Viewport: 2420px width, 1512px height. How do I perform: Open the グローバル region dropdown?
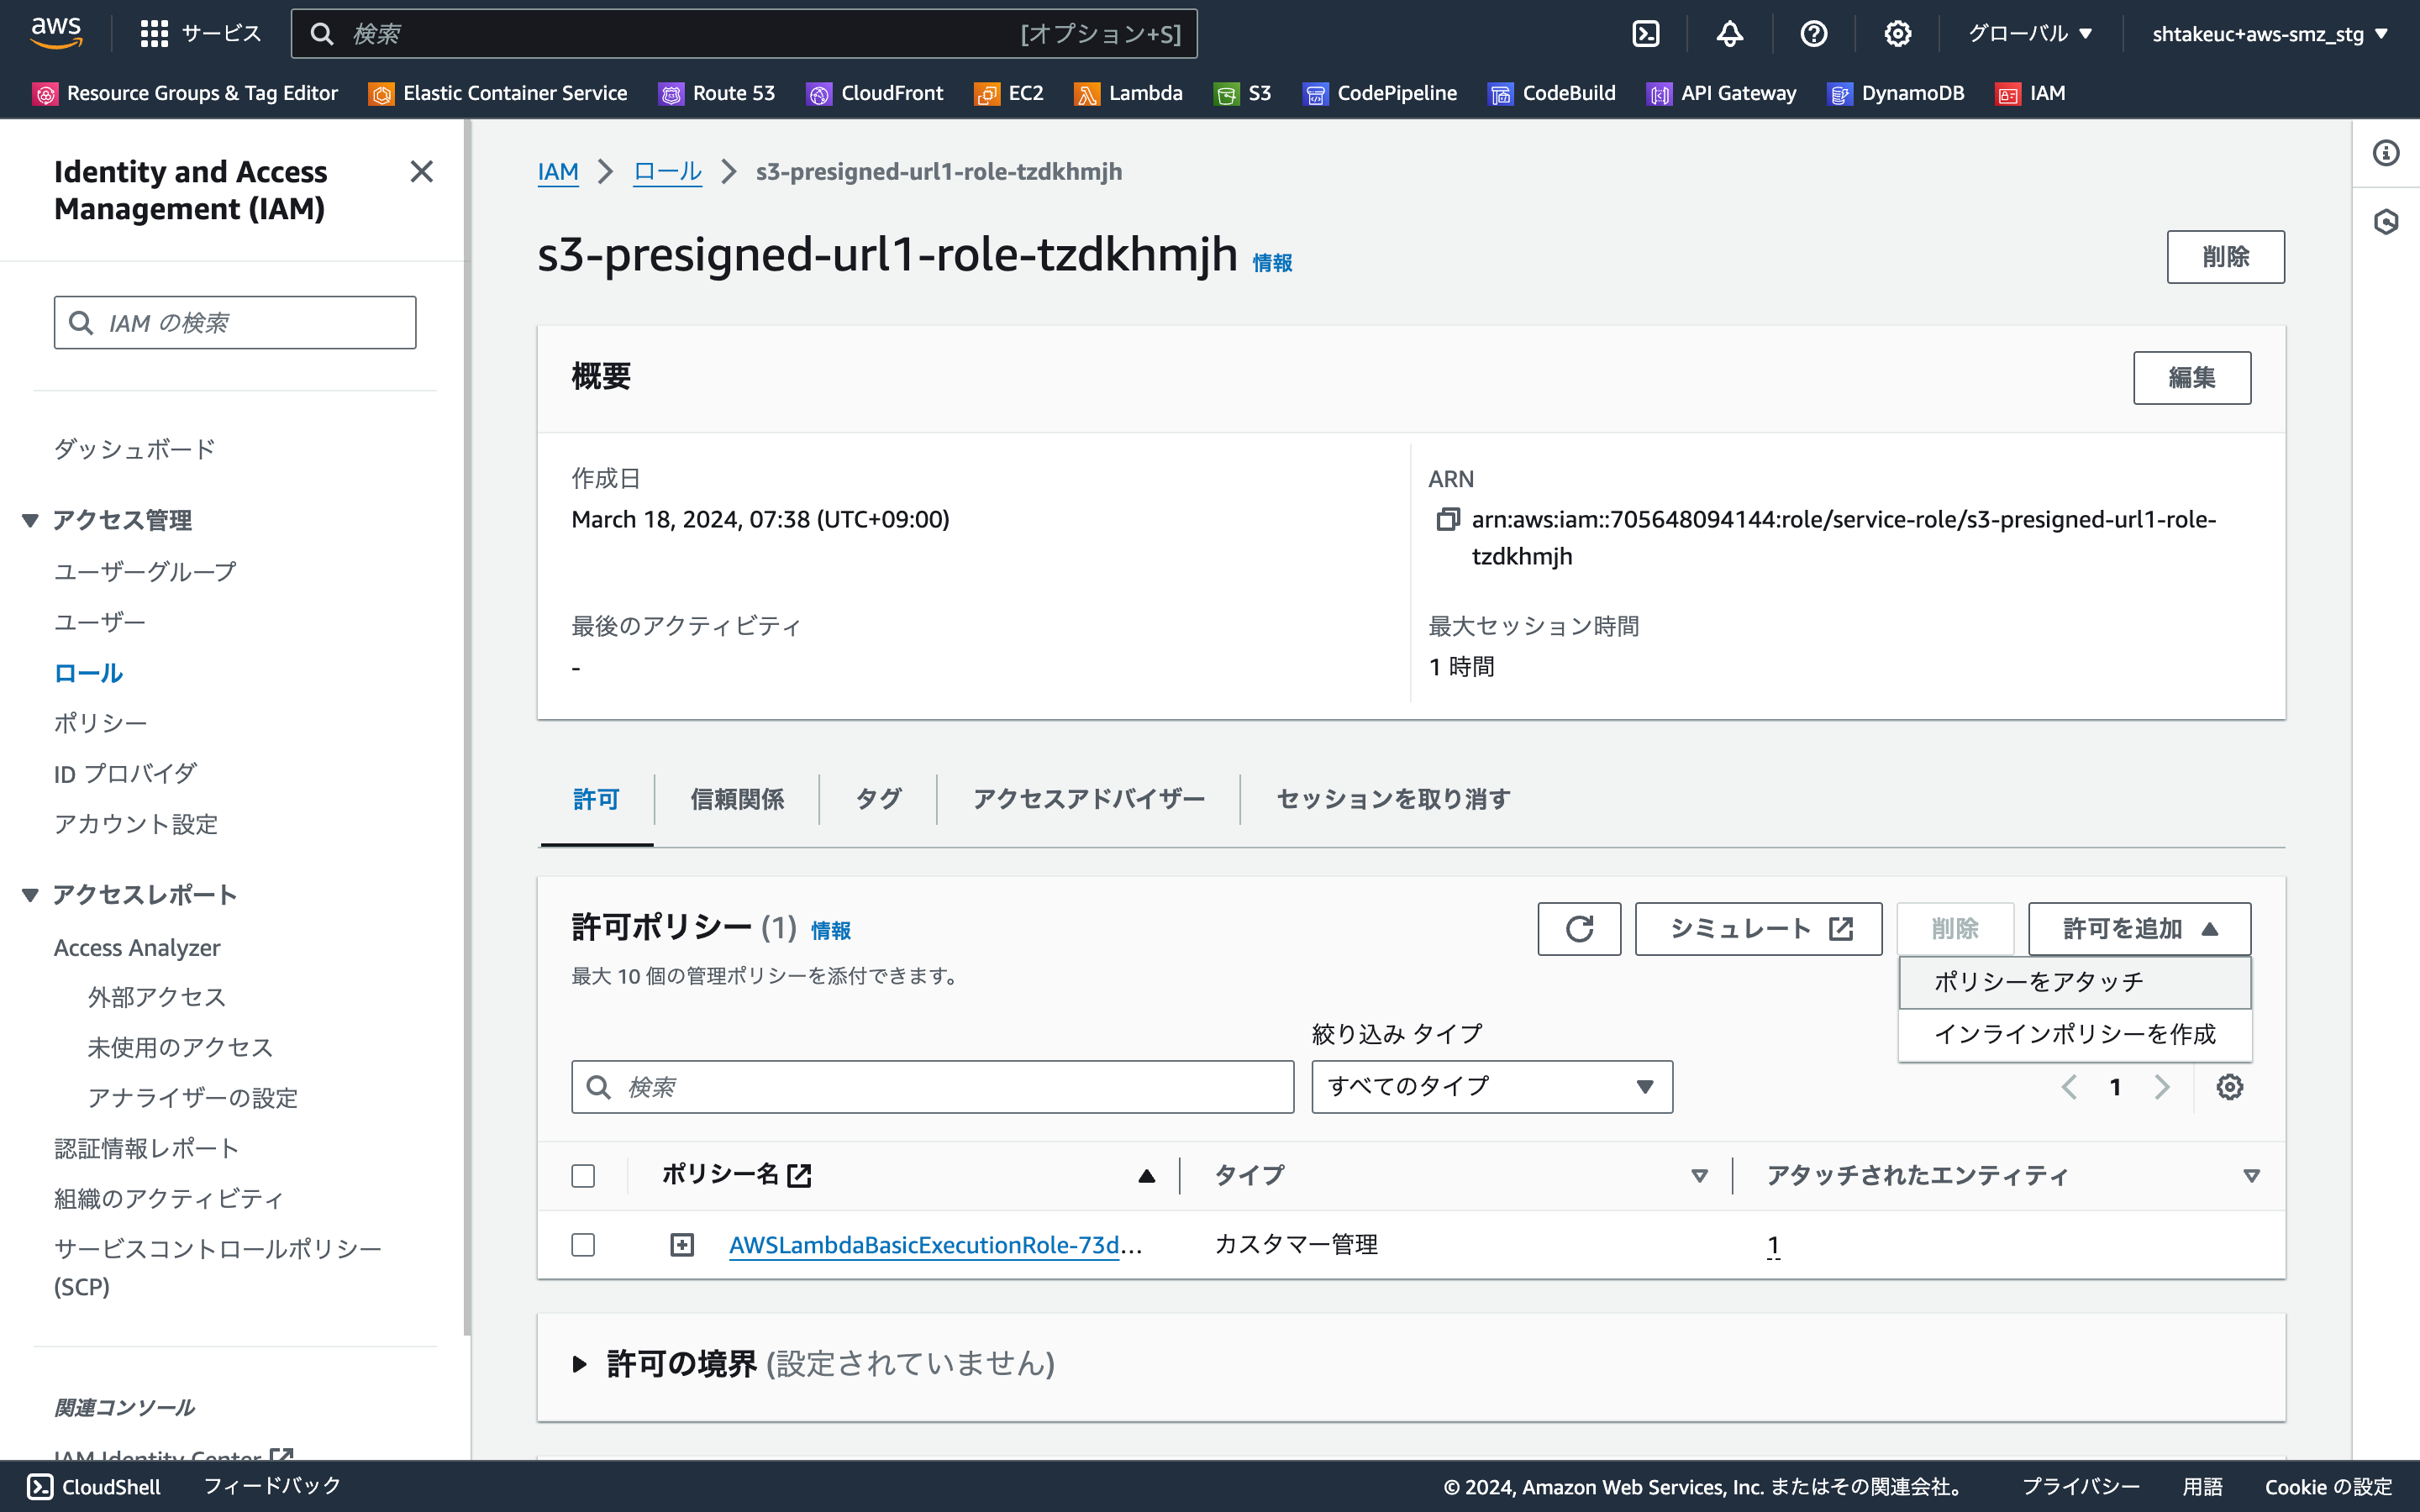click(2030, 34)
